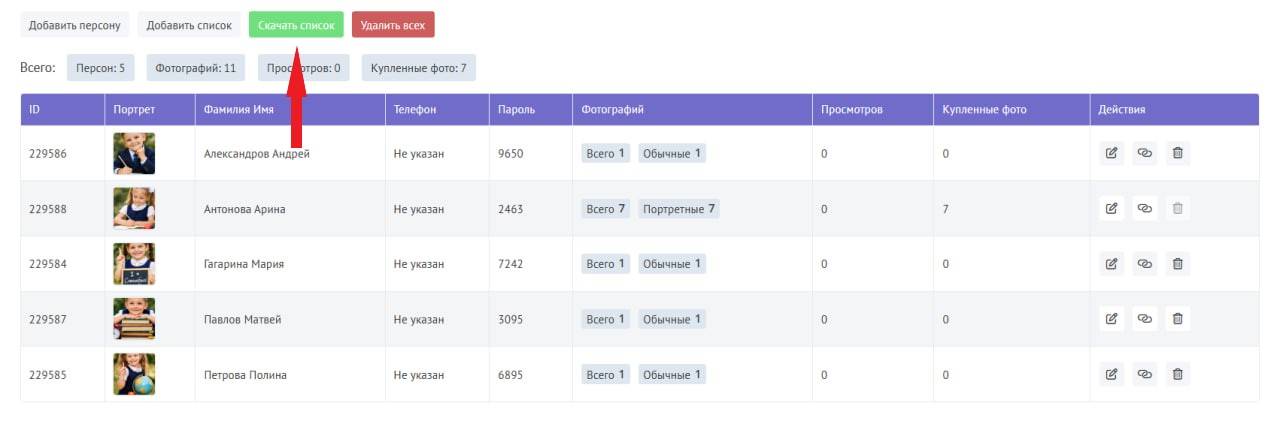Click the red Удалить всех button

[x=393, y=25]
